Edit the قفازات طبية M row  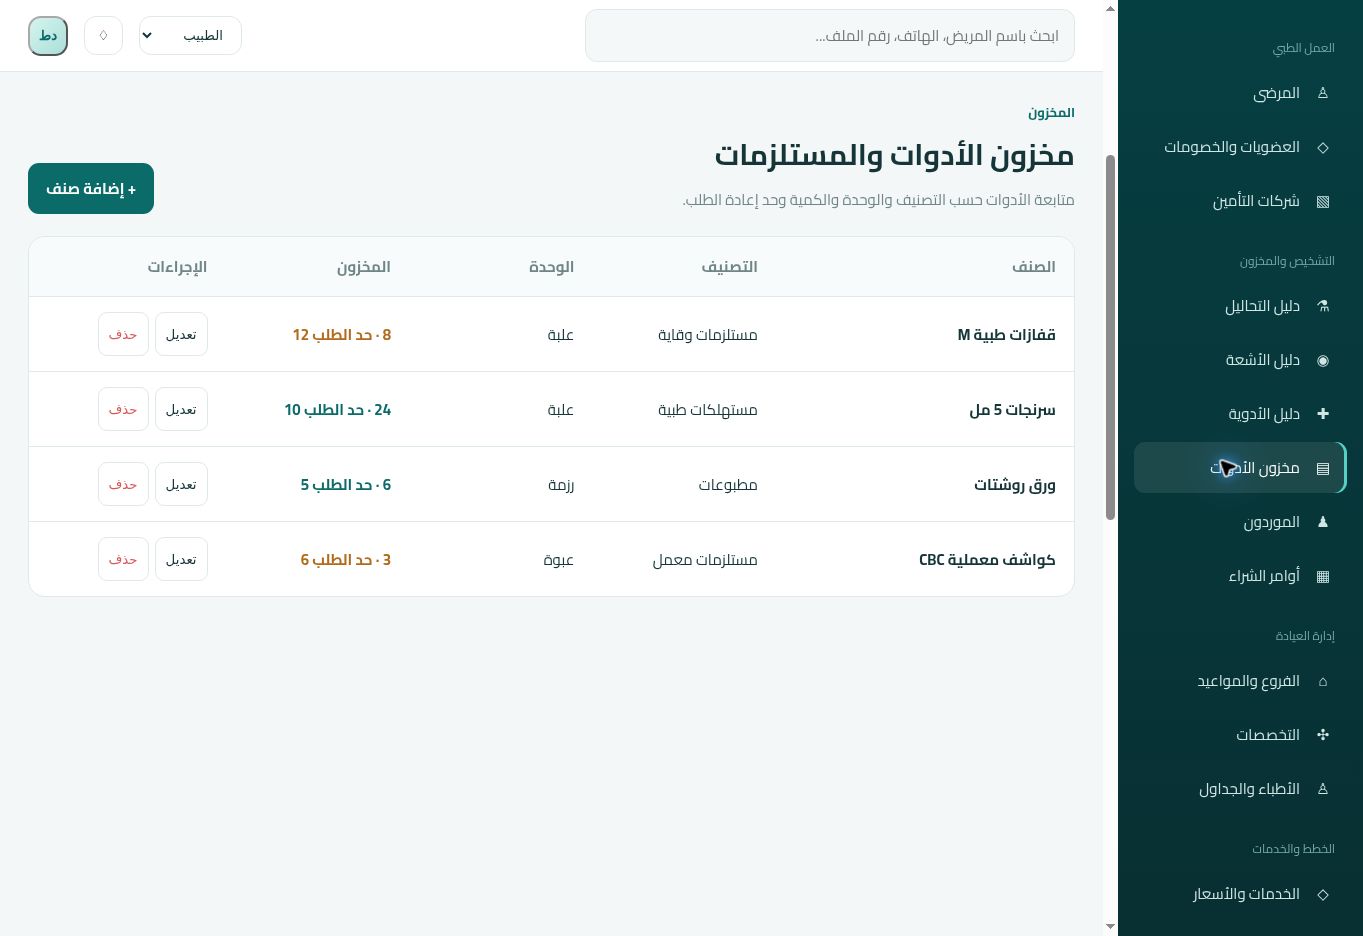[x=181, y=334]
